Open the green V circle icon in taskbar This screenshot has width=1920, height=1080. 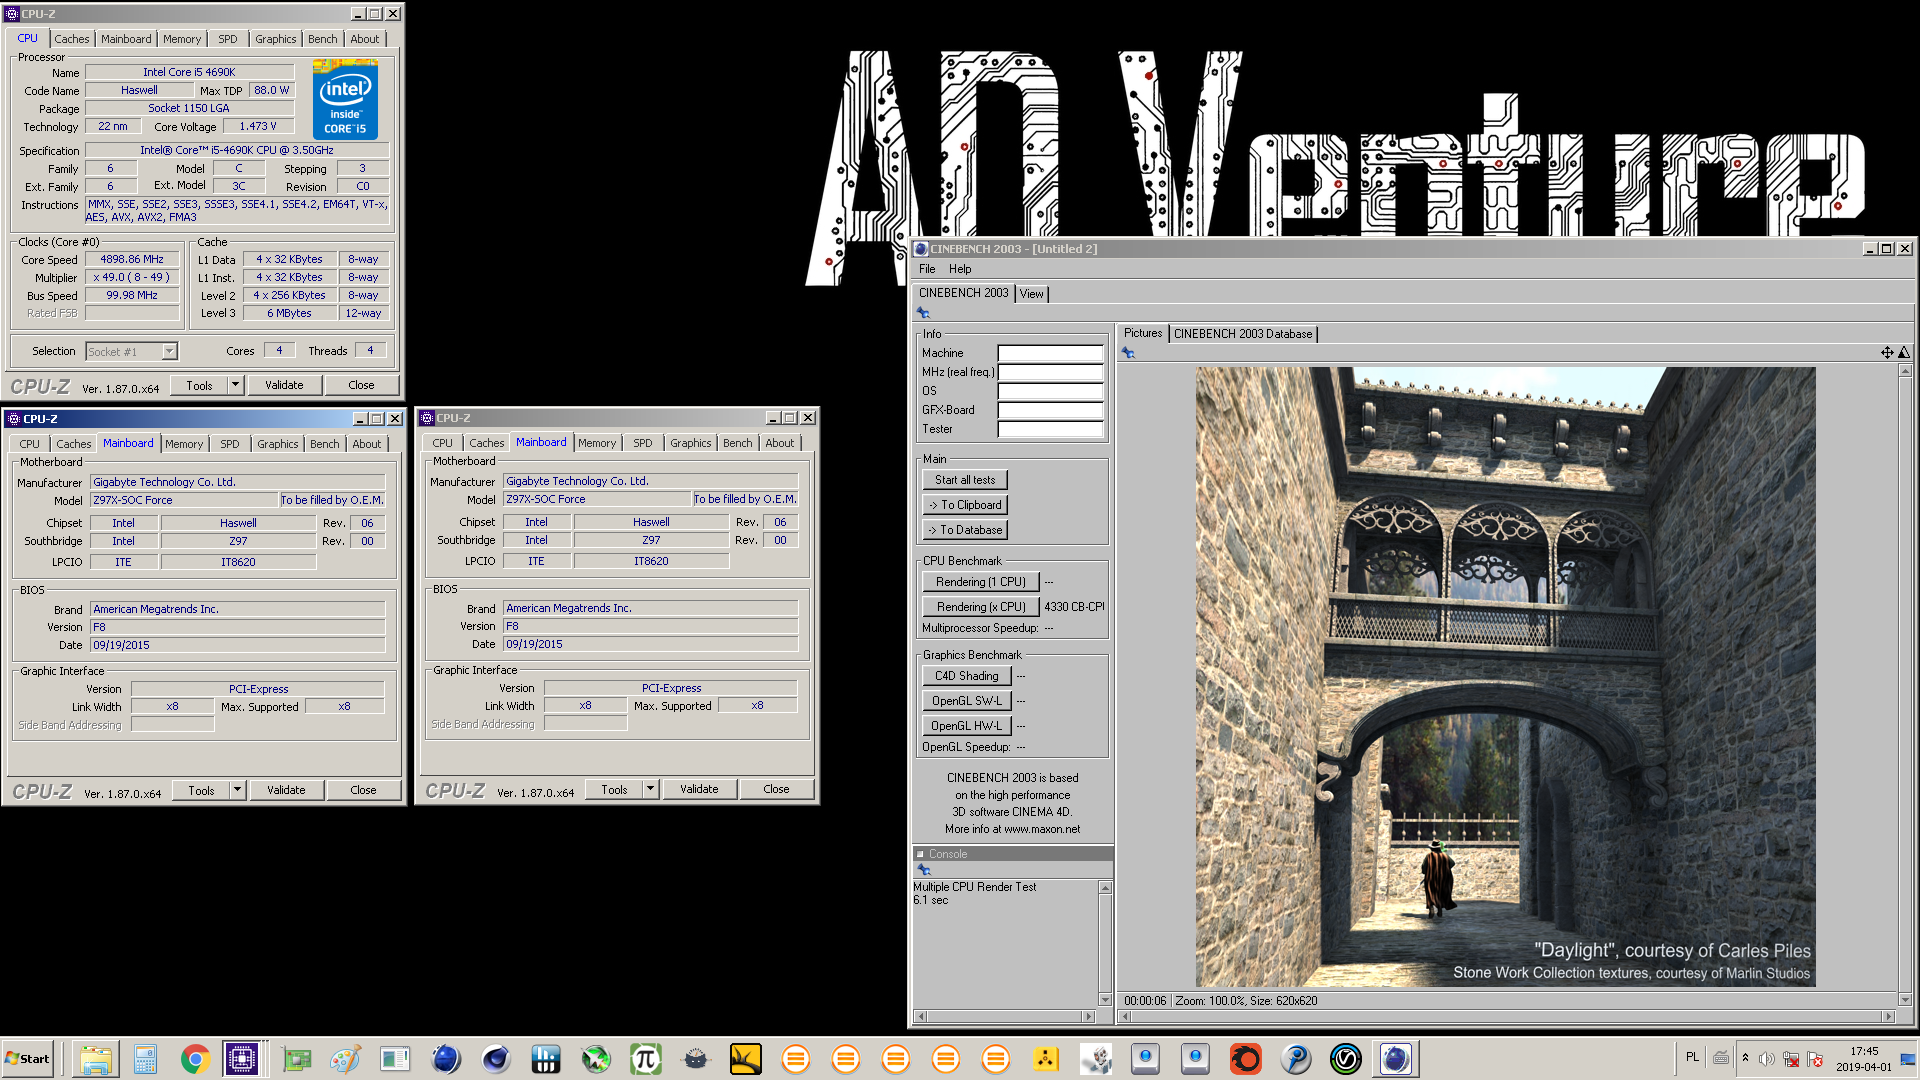(x=1345, y=1059)
